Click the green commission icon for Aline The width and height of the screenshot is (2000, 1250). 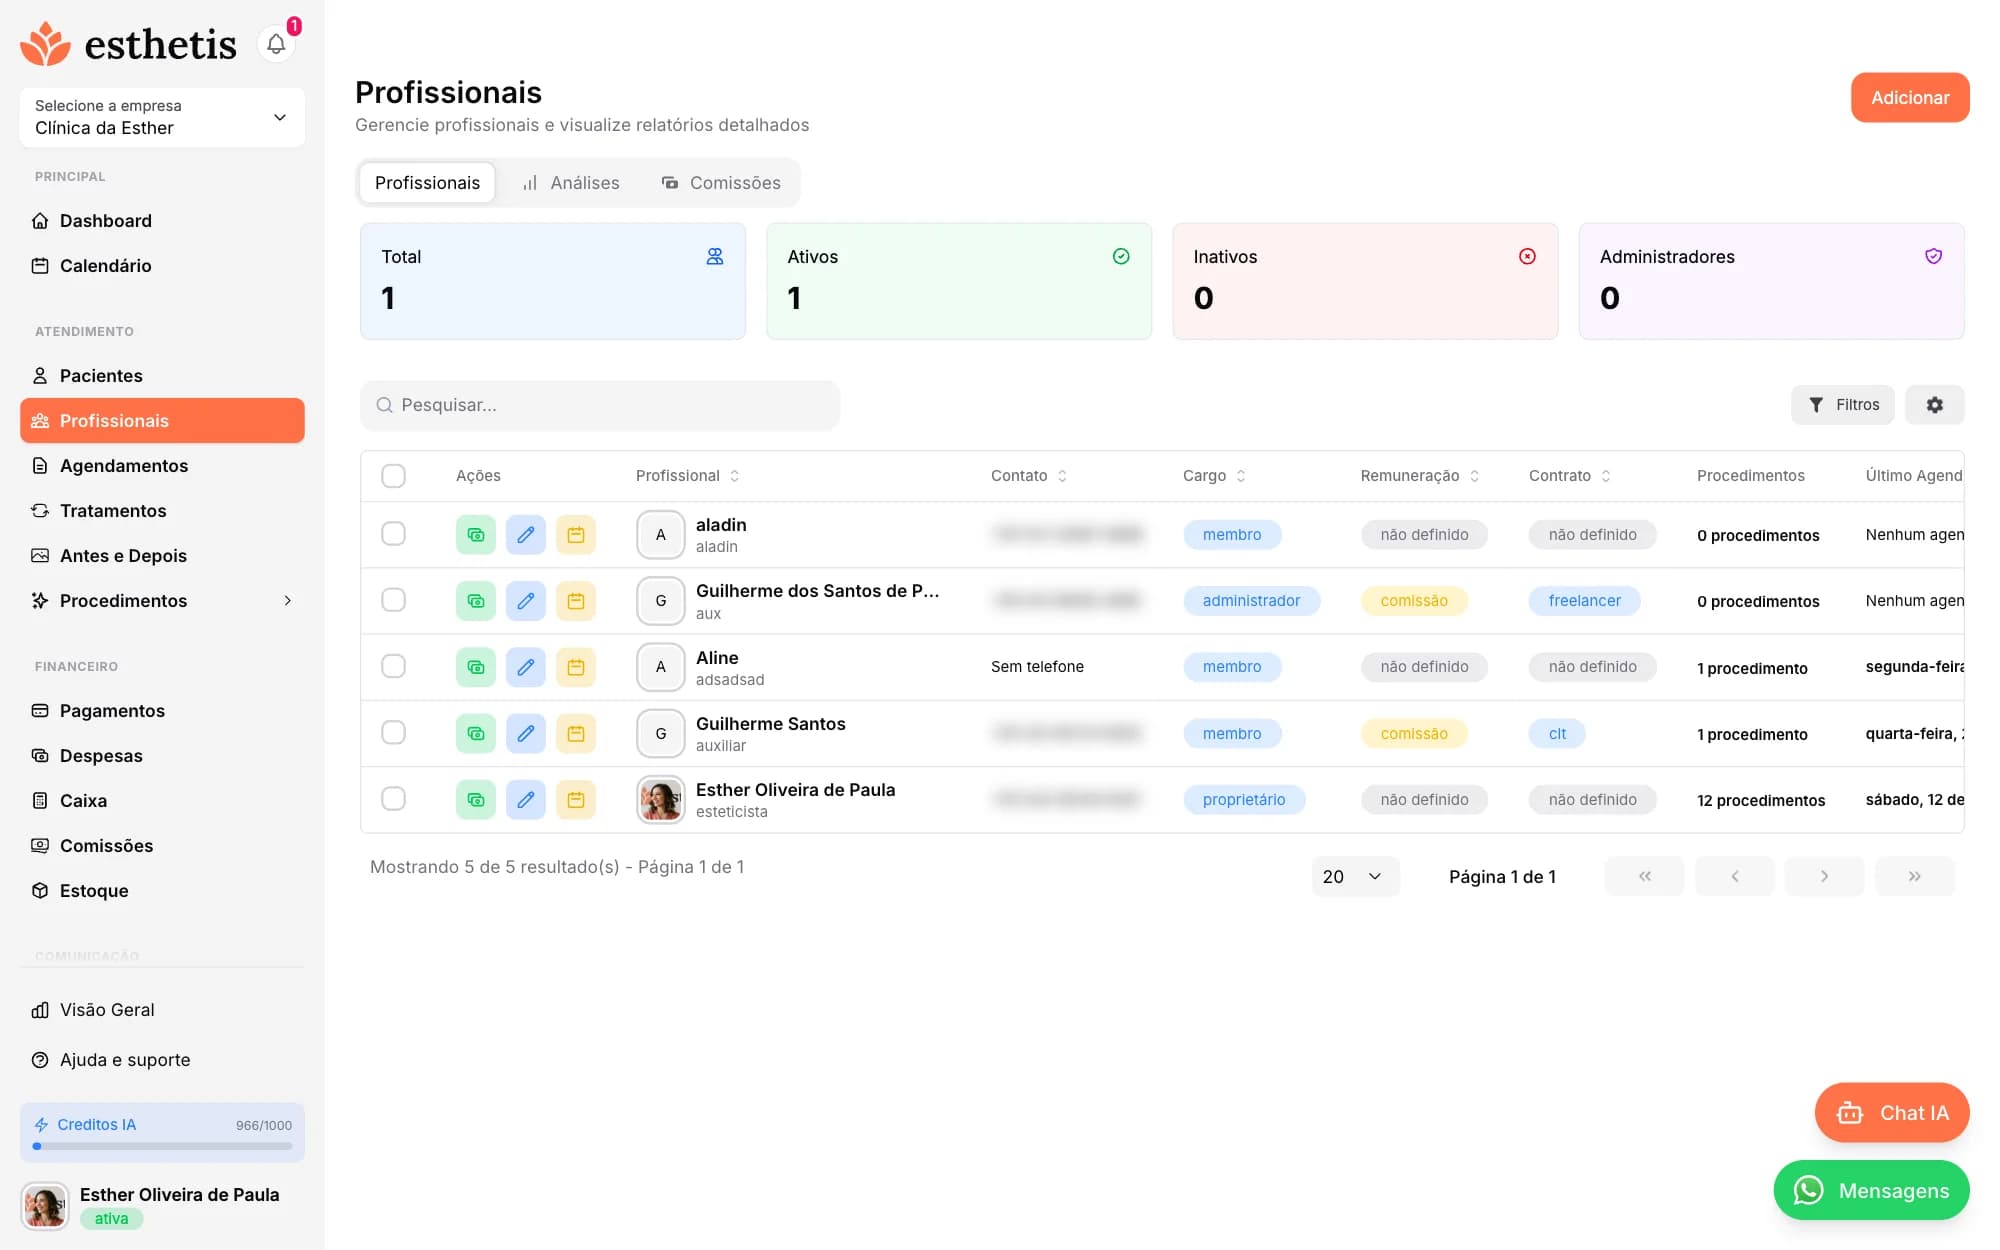476,667
